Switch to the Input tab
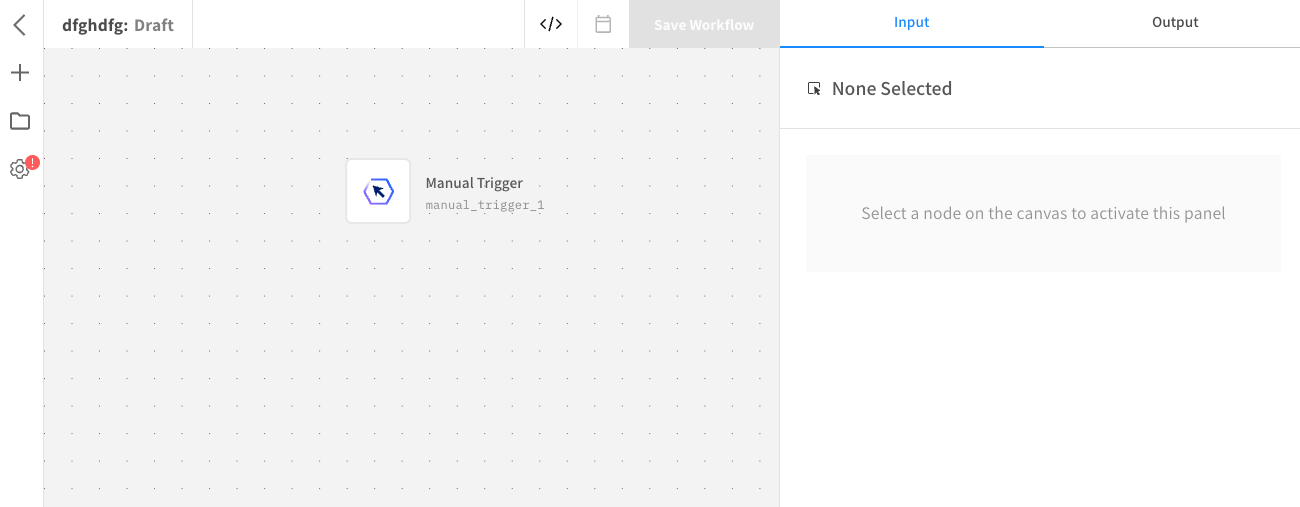This screenshot has width=1300, height=507. 912,23
